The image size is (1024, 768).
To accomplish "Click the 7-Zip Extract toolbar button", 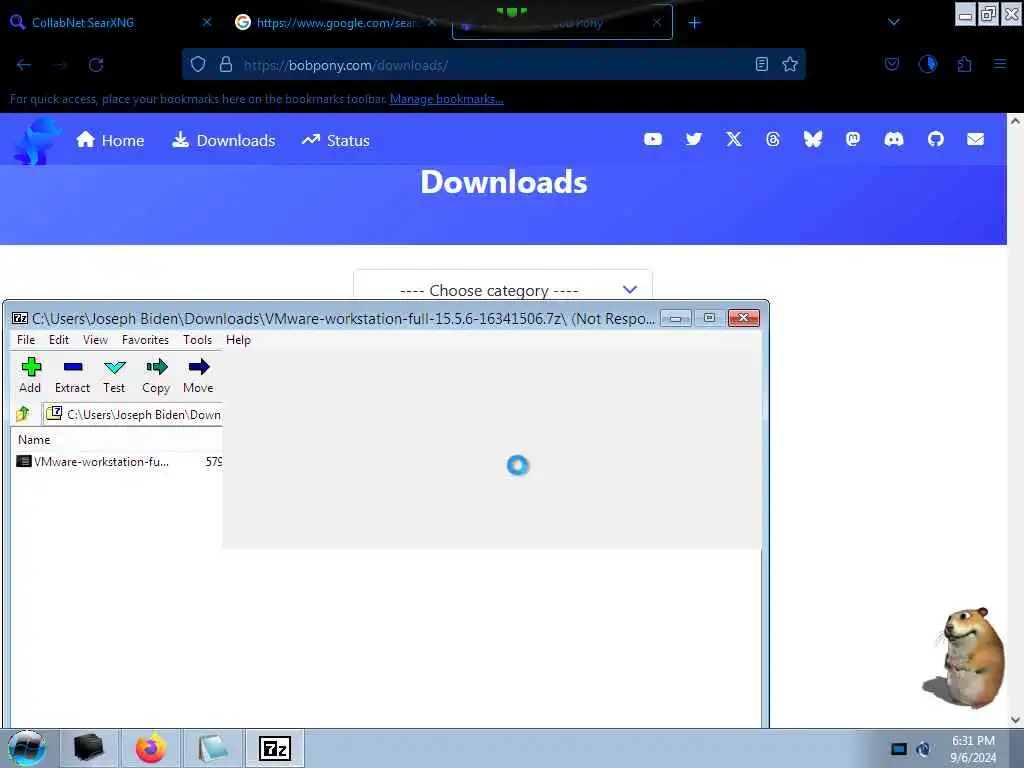I will [72, 376].
